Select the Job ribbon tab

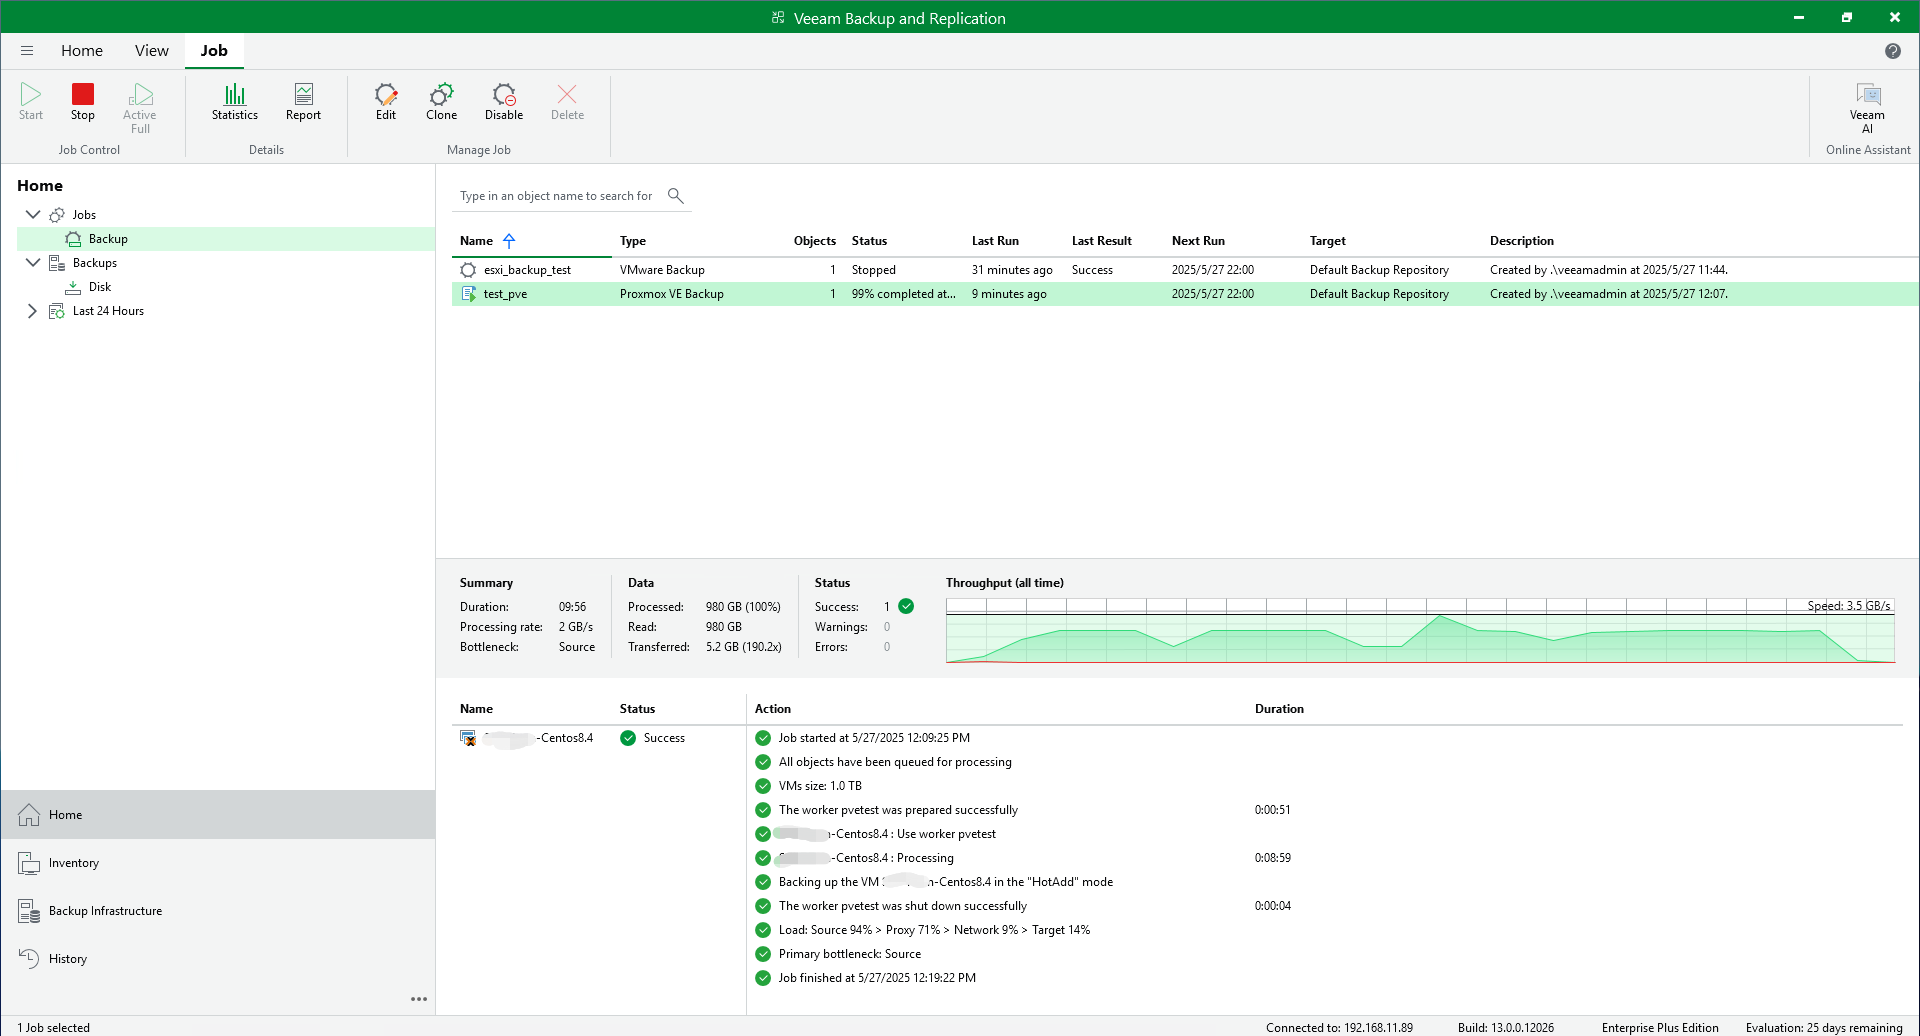tap(214, 51)
